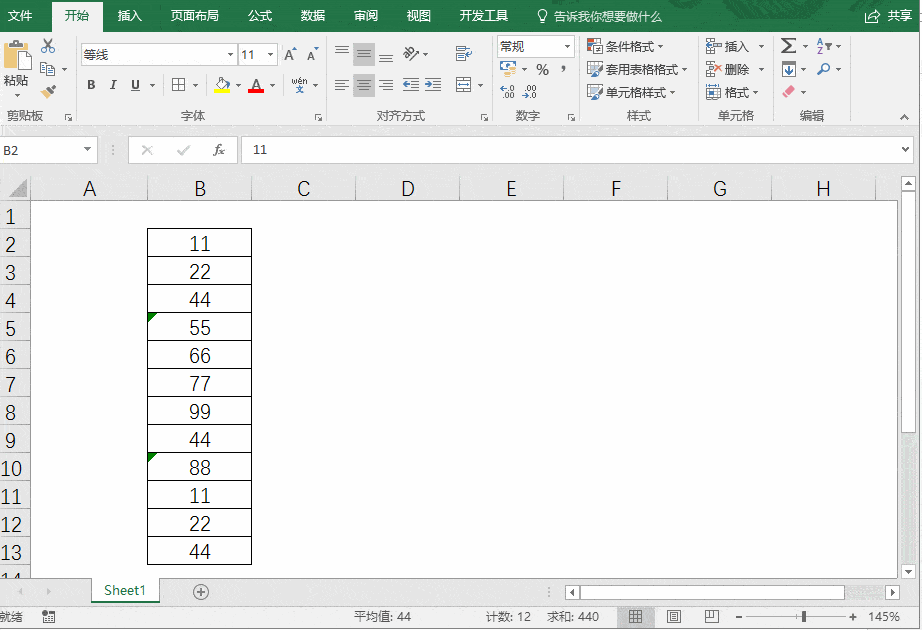Click the percent style icon

click(x=543, y=69)
